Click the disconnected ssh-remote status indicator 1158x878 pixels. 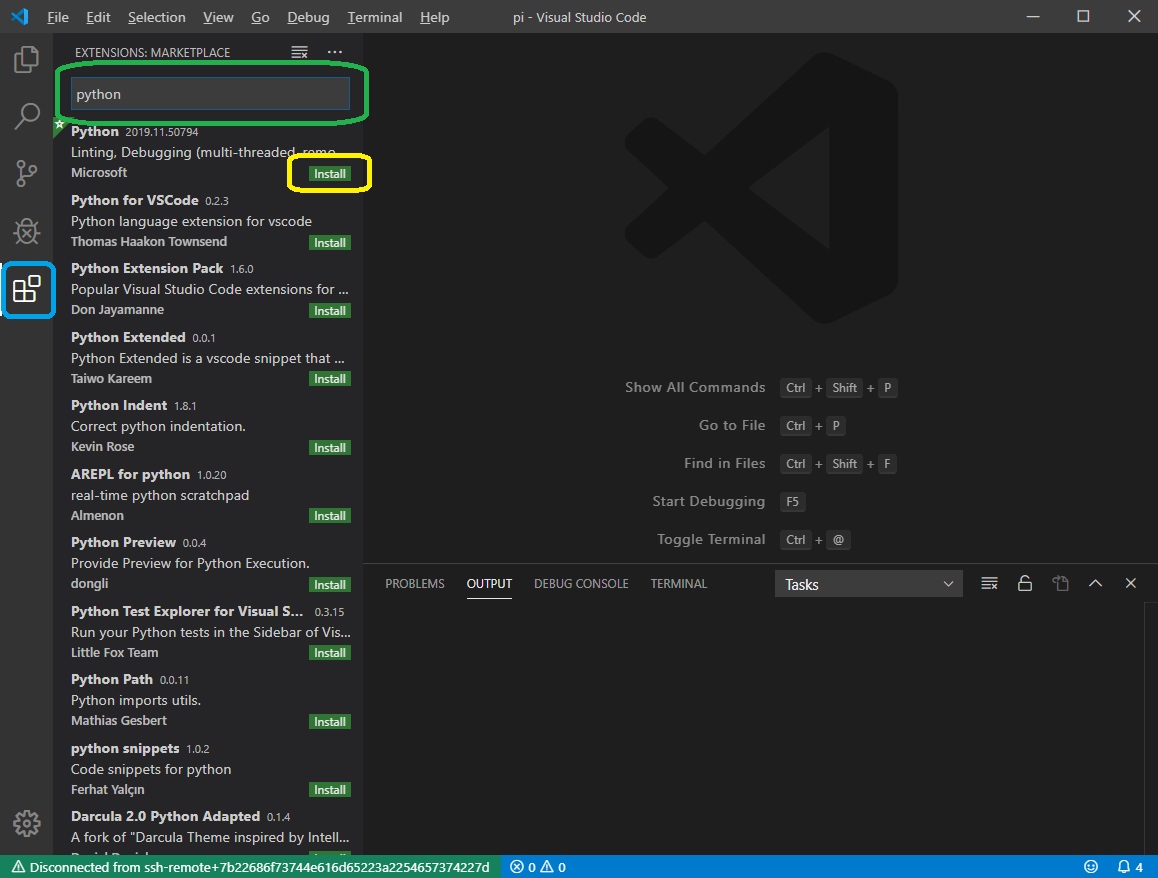click(250, 867)
